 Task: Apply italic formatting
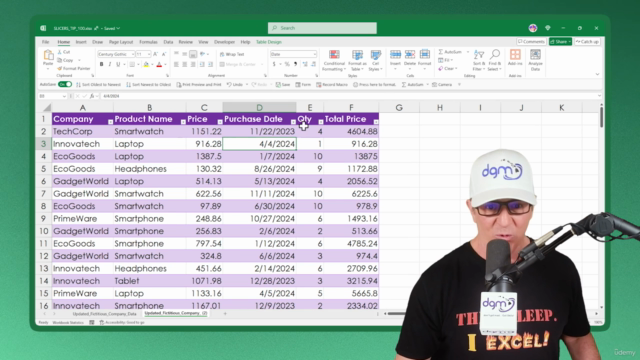109,64
